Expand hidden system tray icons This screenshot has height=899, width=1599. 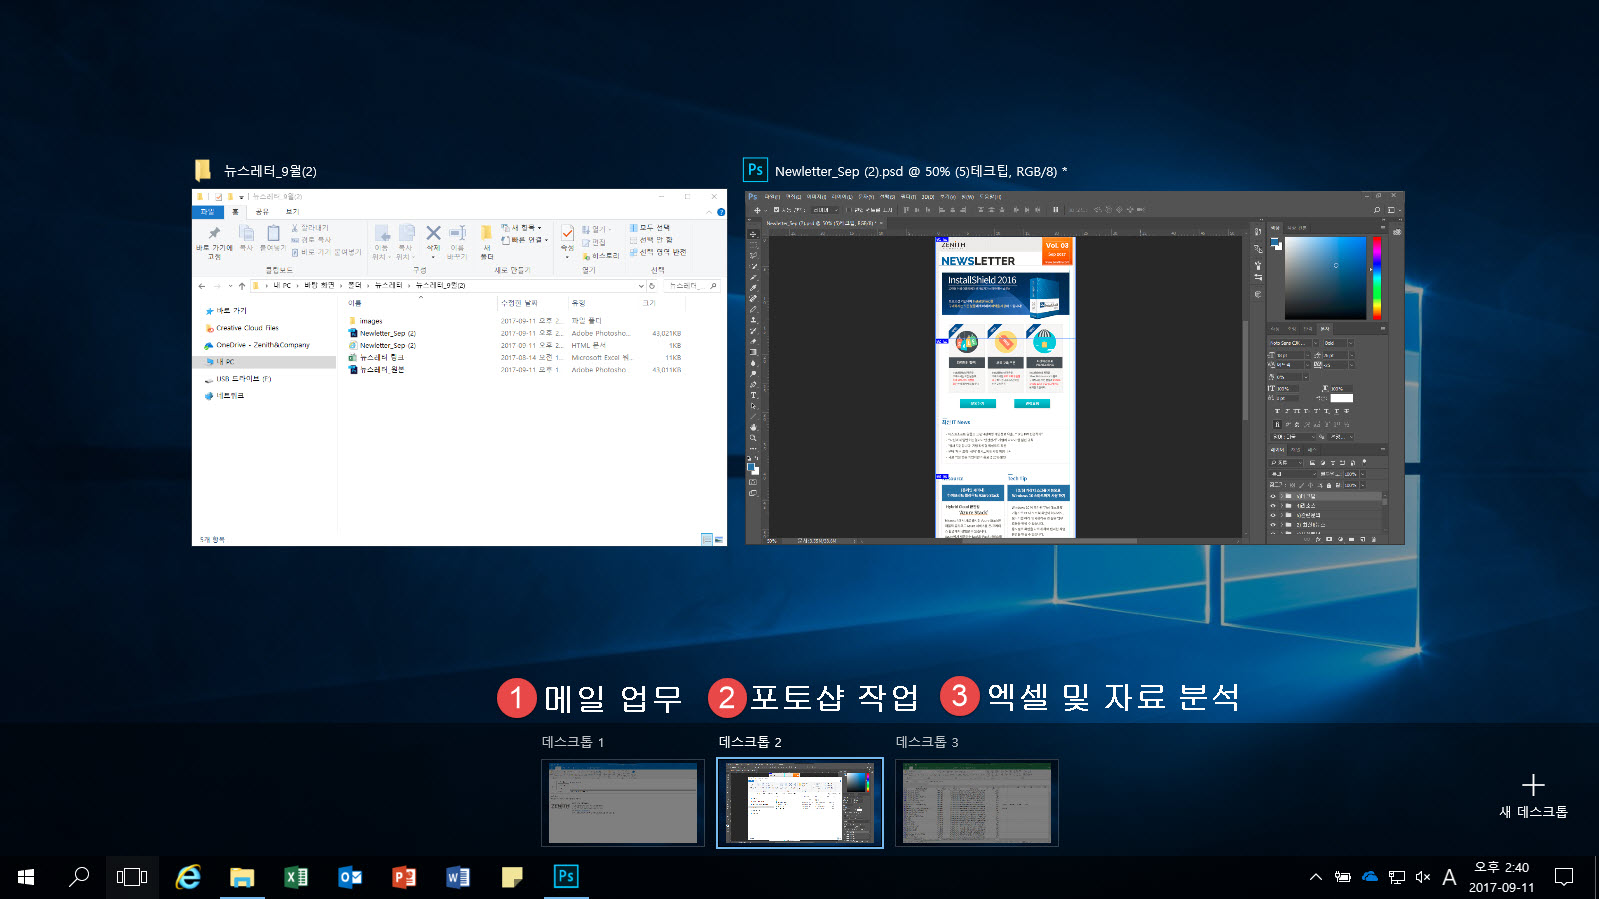click(x=1316, y=877)
